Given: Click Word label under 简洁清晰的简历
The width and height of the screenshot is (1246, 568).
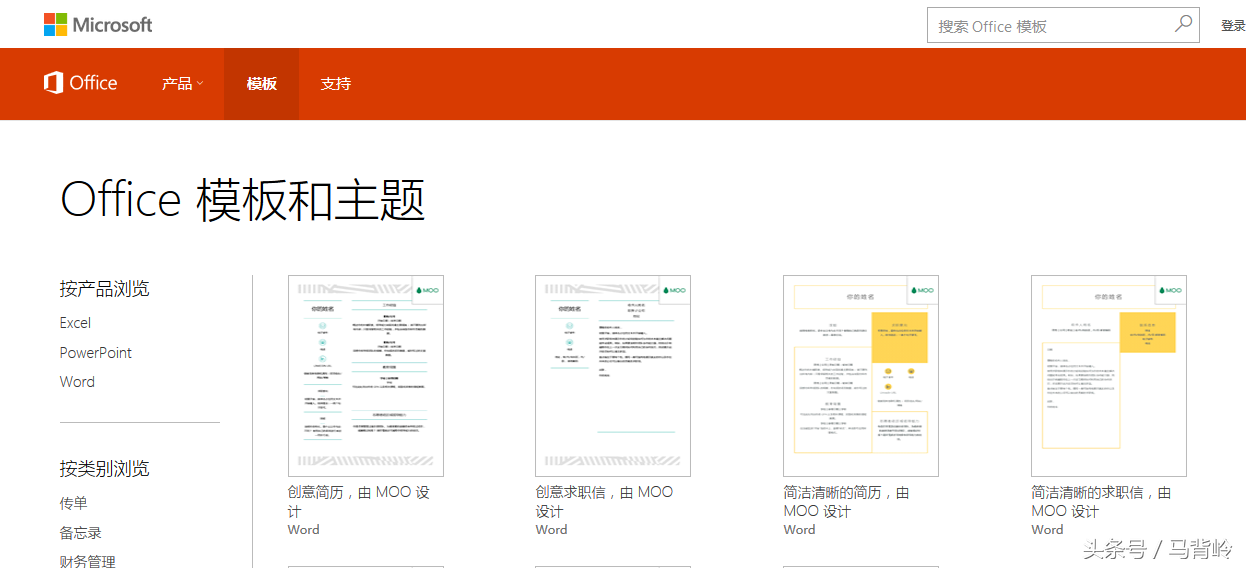Looking at the screenshot, I should 800,530.
